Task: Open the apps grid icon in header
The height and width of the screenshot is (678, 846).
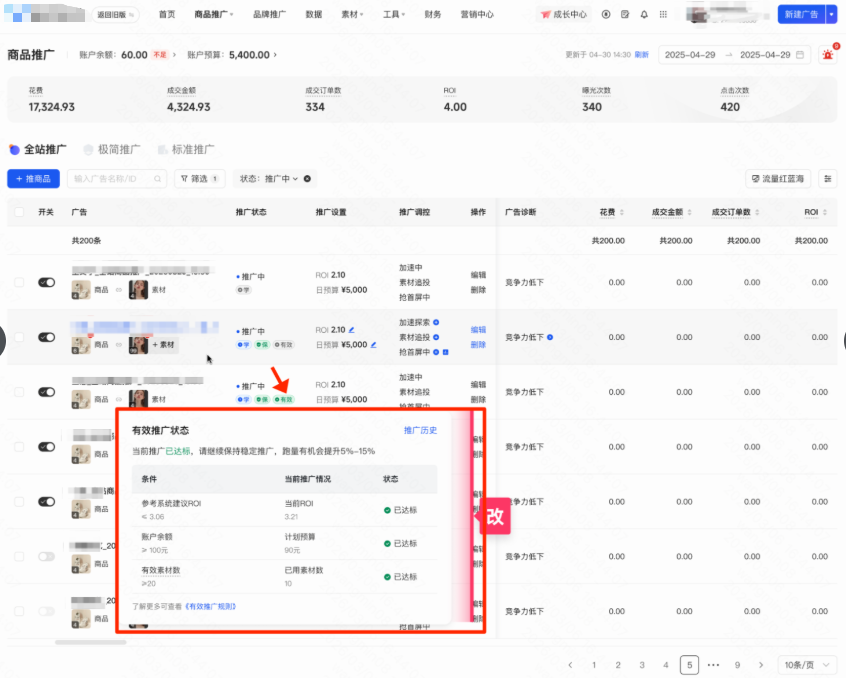Action: coord(663,15)
